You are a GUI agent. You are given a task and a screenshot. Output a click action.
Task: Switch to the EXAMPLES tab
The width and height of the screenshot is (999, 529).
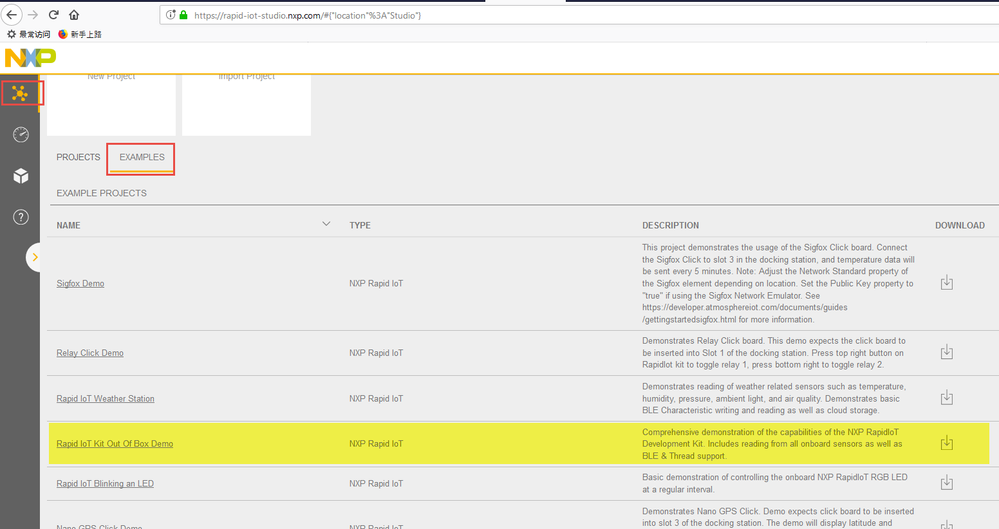pos(141,157)
